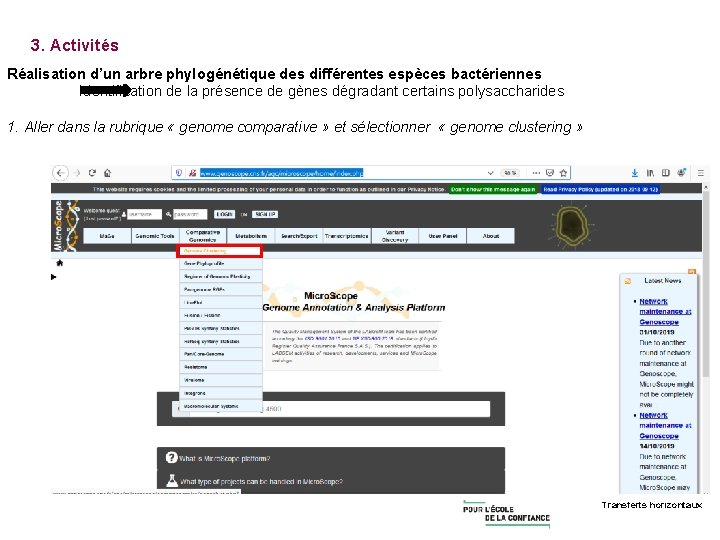The height and width of the screenshot is (540, 720).
Task: Click the LOGIN button
Action: (224, 214)
